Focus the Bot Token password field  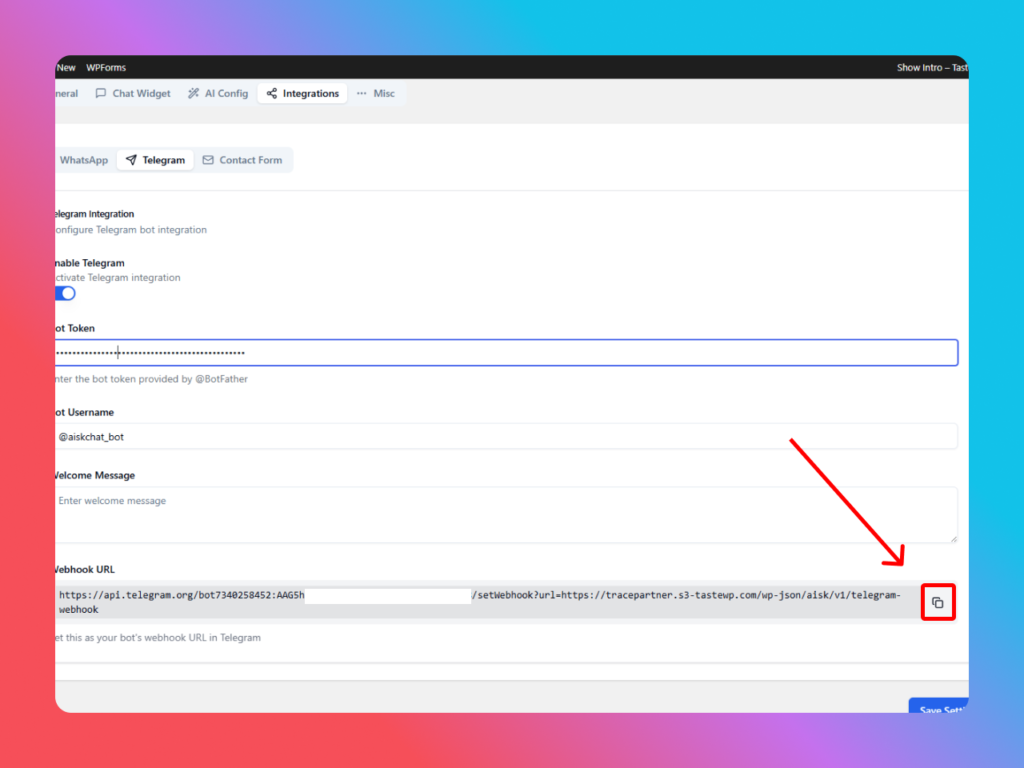click(x=500, y=353)
